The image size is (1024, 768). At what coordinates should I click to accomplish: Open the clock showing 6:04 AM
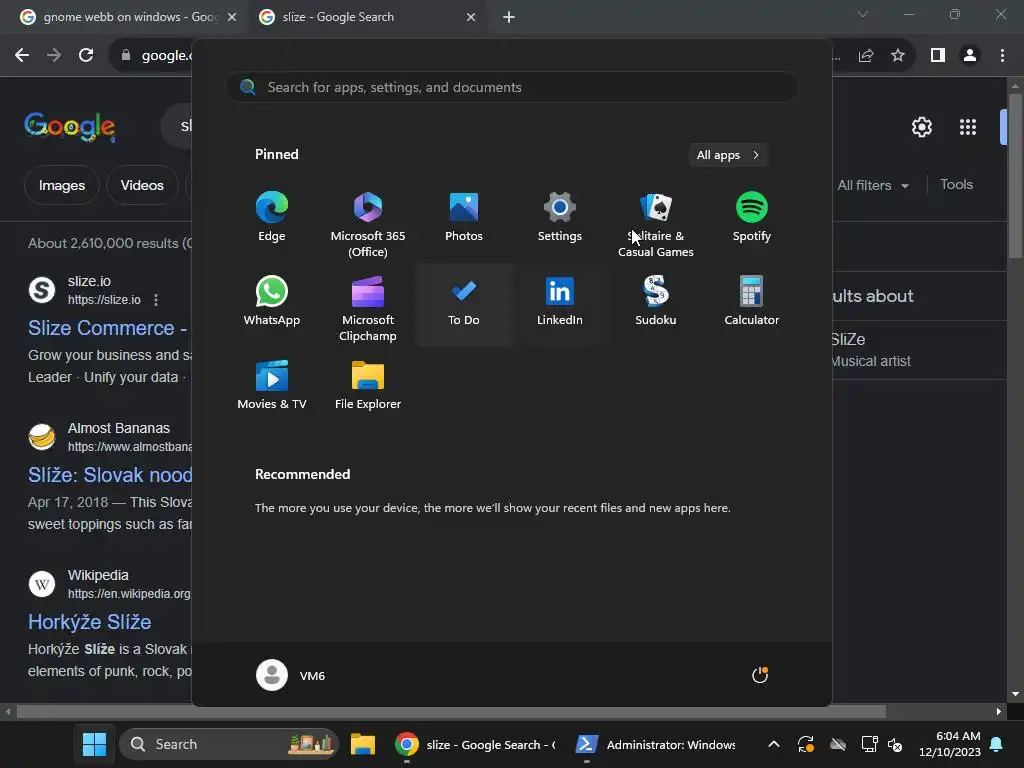[x=950, y=744]
